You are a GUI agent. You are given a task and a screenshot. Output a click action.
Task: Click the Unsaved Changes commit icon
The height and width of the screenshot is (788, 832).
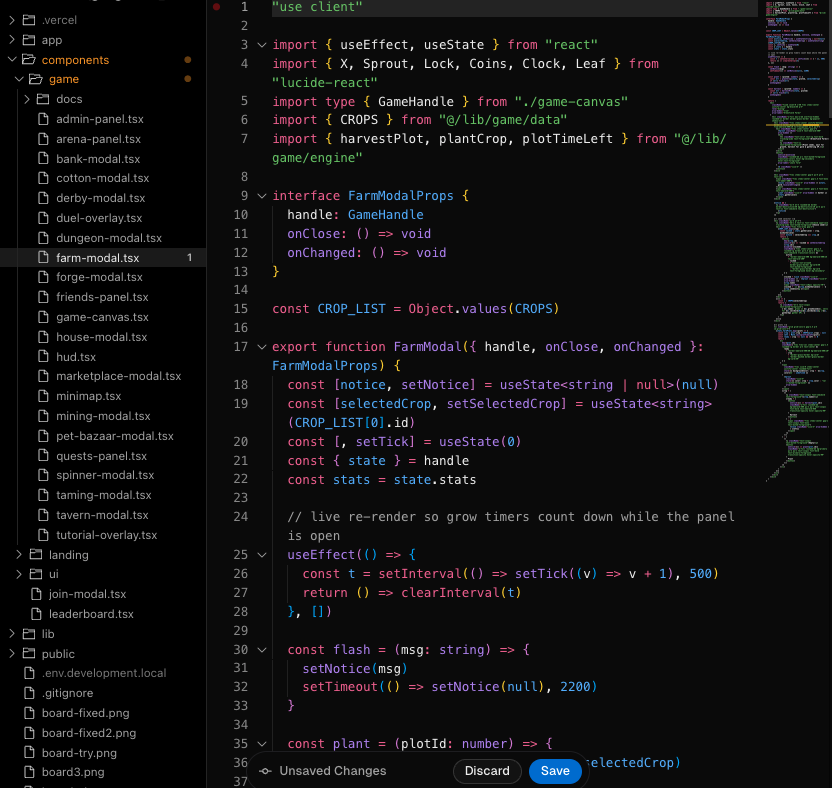click(x=265, y=771)
